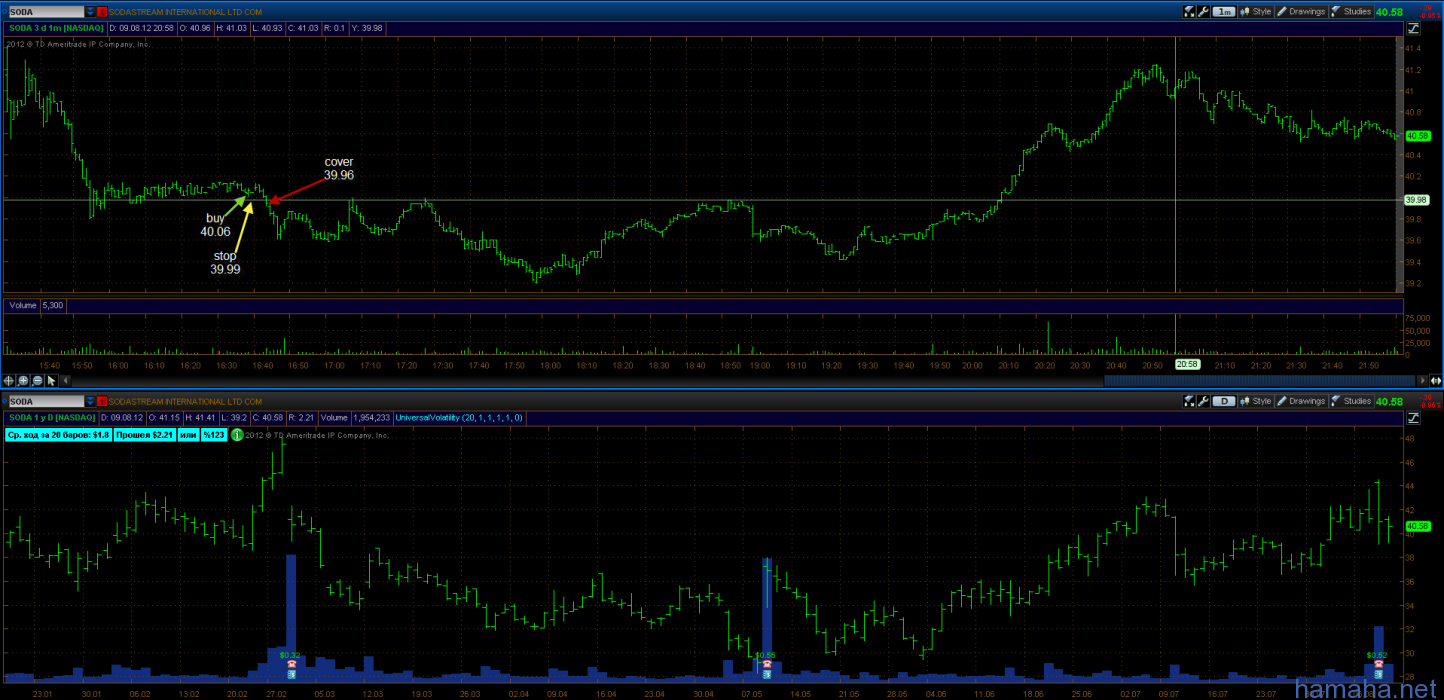Change the 1m timeframe button
Image resolution: width=1444 pixels, height=700 pixels.
(x=1224, y=11)
